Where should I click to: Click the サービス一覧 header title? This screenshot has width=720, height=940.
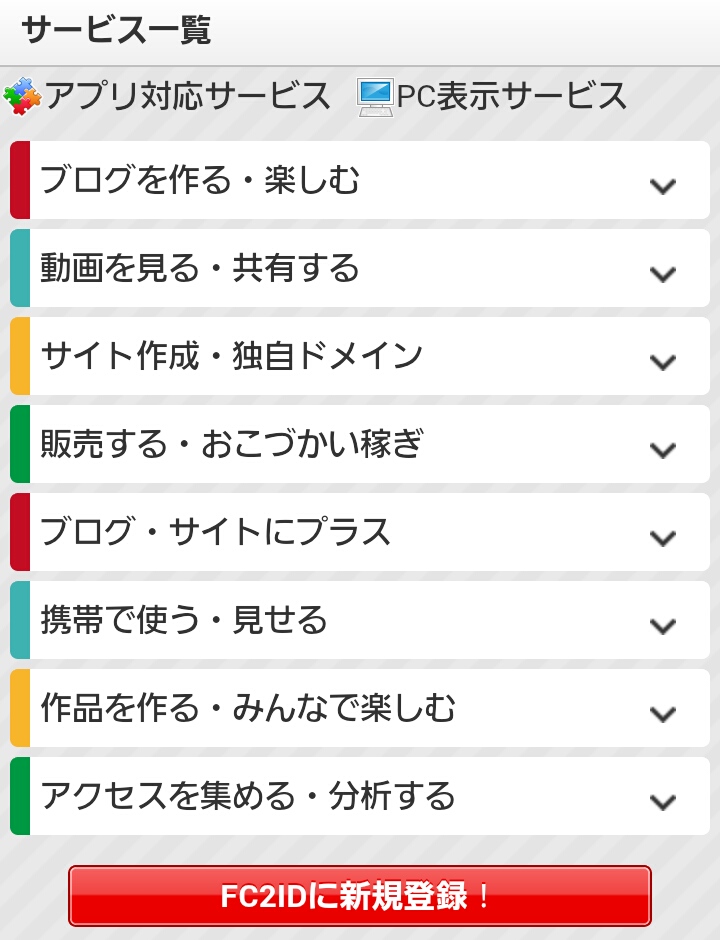pos(116,31)
